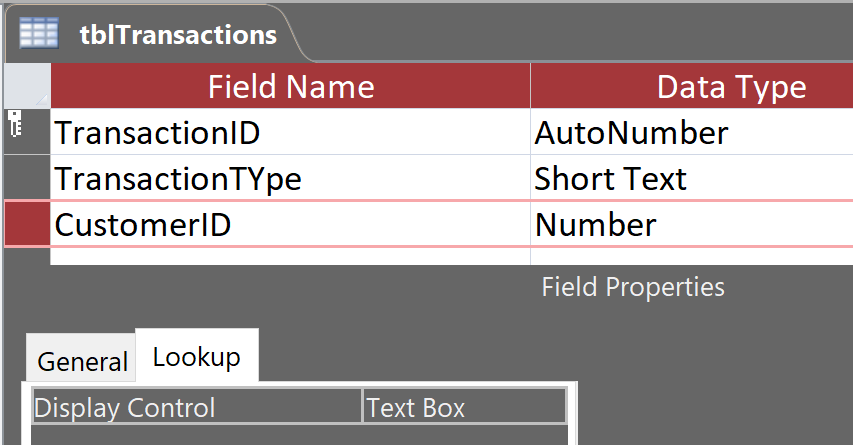
Task: Click the table icon on the tblTransactions tab
Action: click(39, 33)
